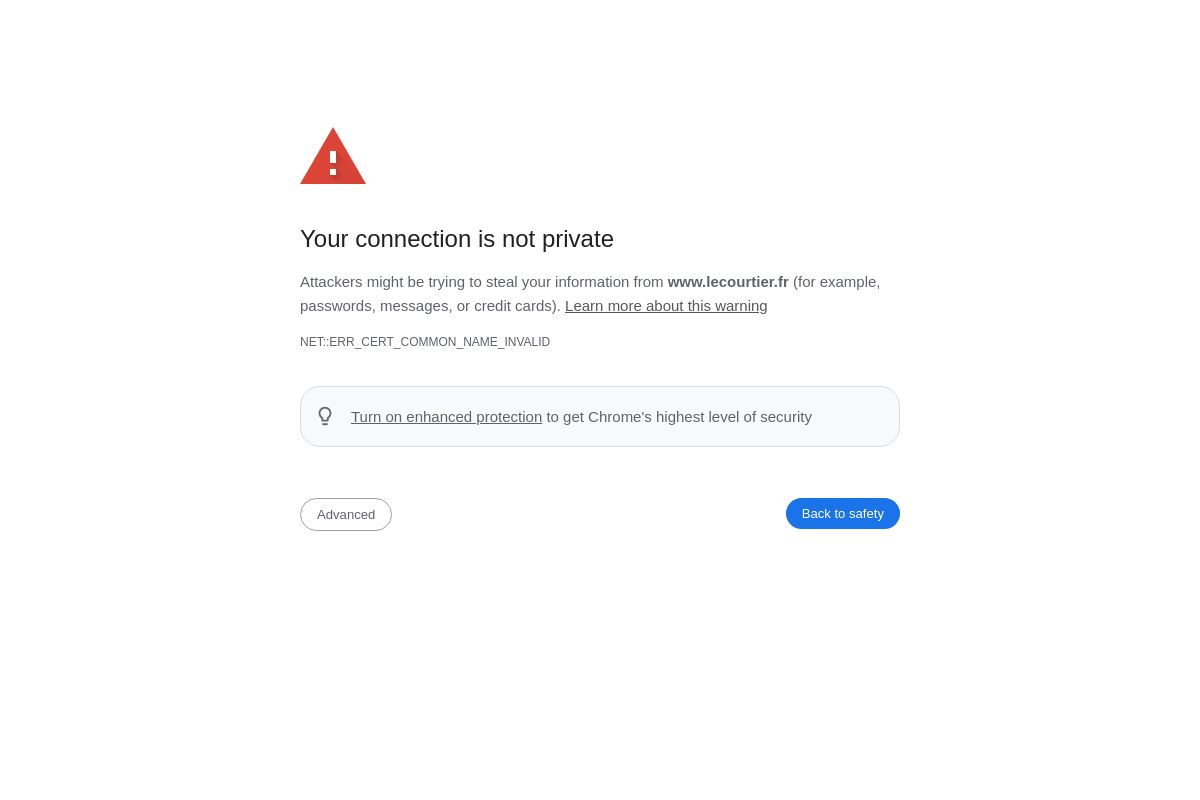Click the red warning triangle icon
Image resolution: width=1200 pixels, height=800 pixels.
[333, 158]
